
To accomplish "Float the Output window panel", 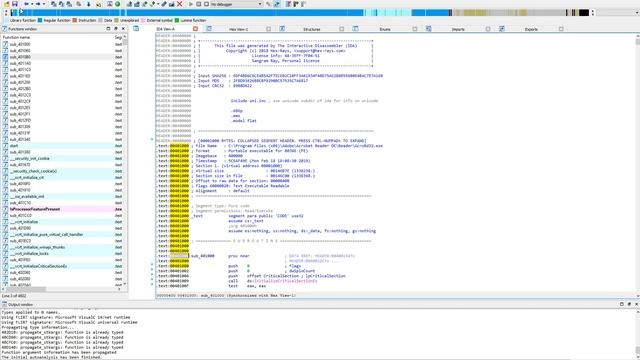I will tap(622, 304).
